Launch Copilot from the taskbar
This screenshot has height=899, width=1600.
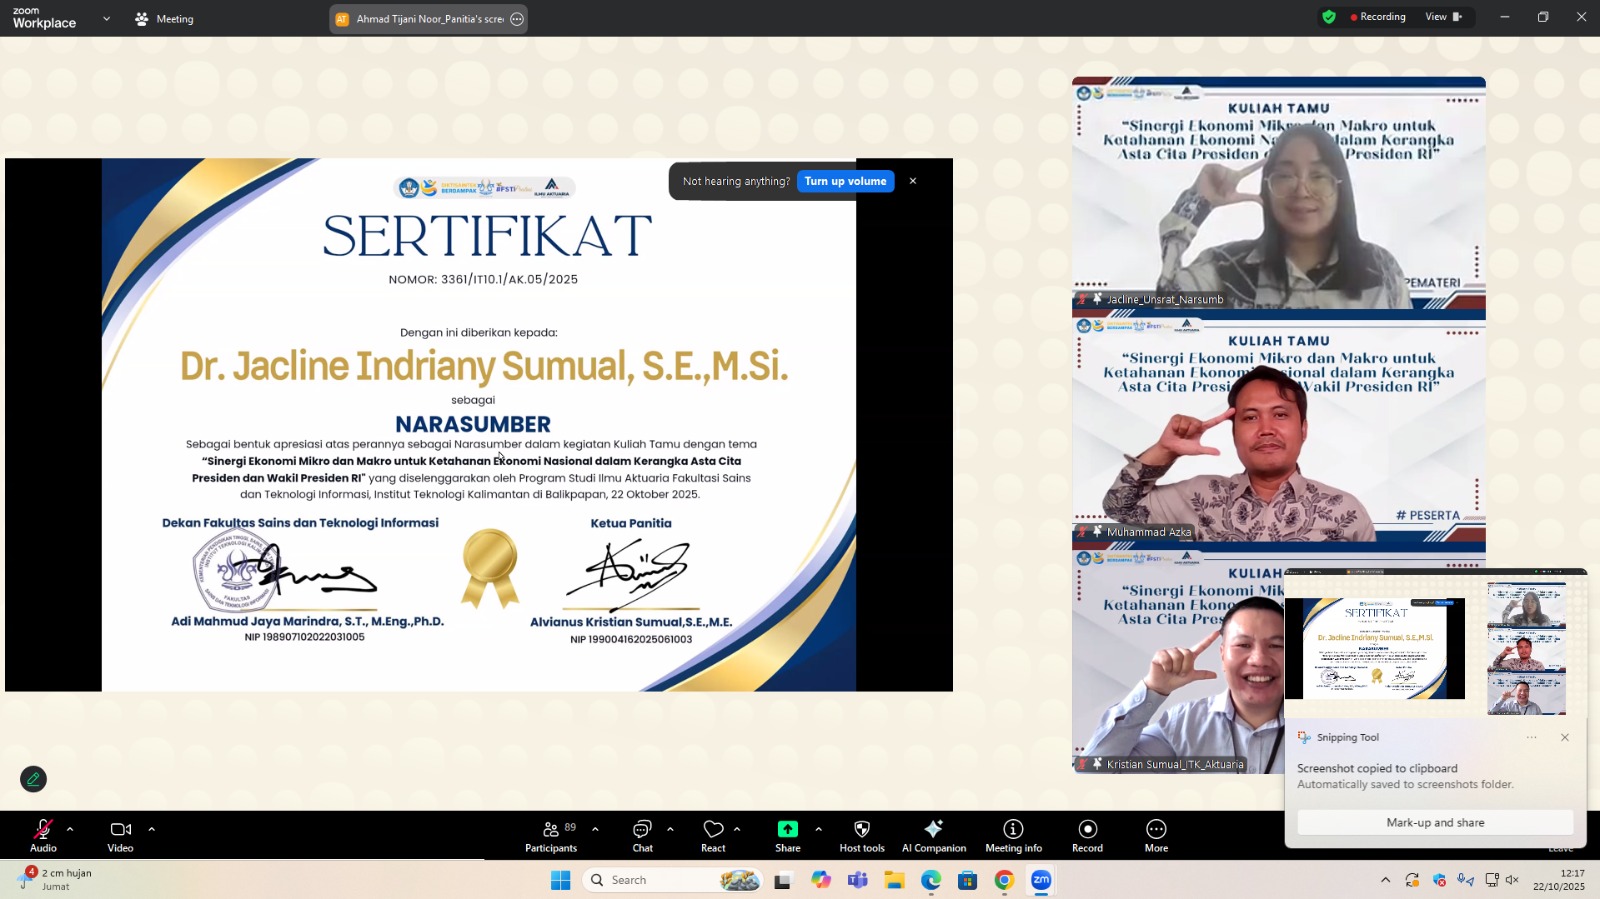[x=821, y=880]
